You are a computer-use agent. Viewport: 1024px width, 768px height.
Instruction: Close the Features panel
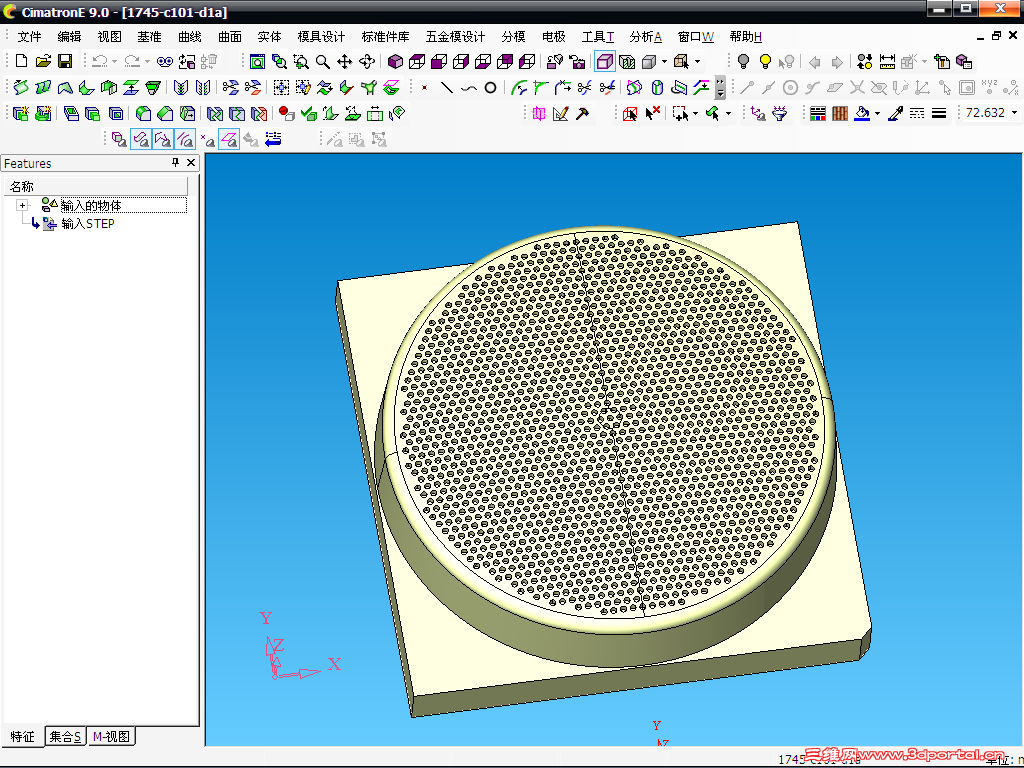tap(191, 163)
